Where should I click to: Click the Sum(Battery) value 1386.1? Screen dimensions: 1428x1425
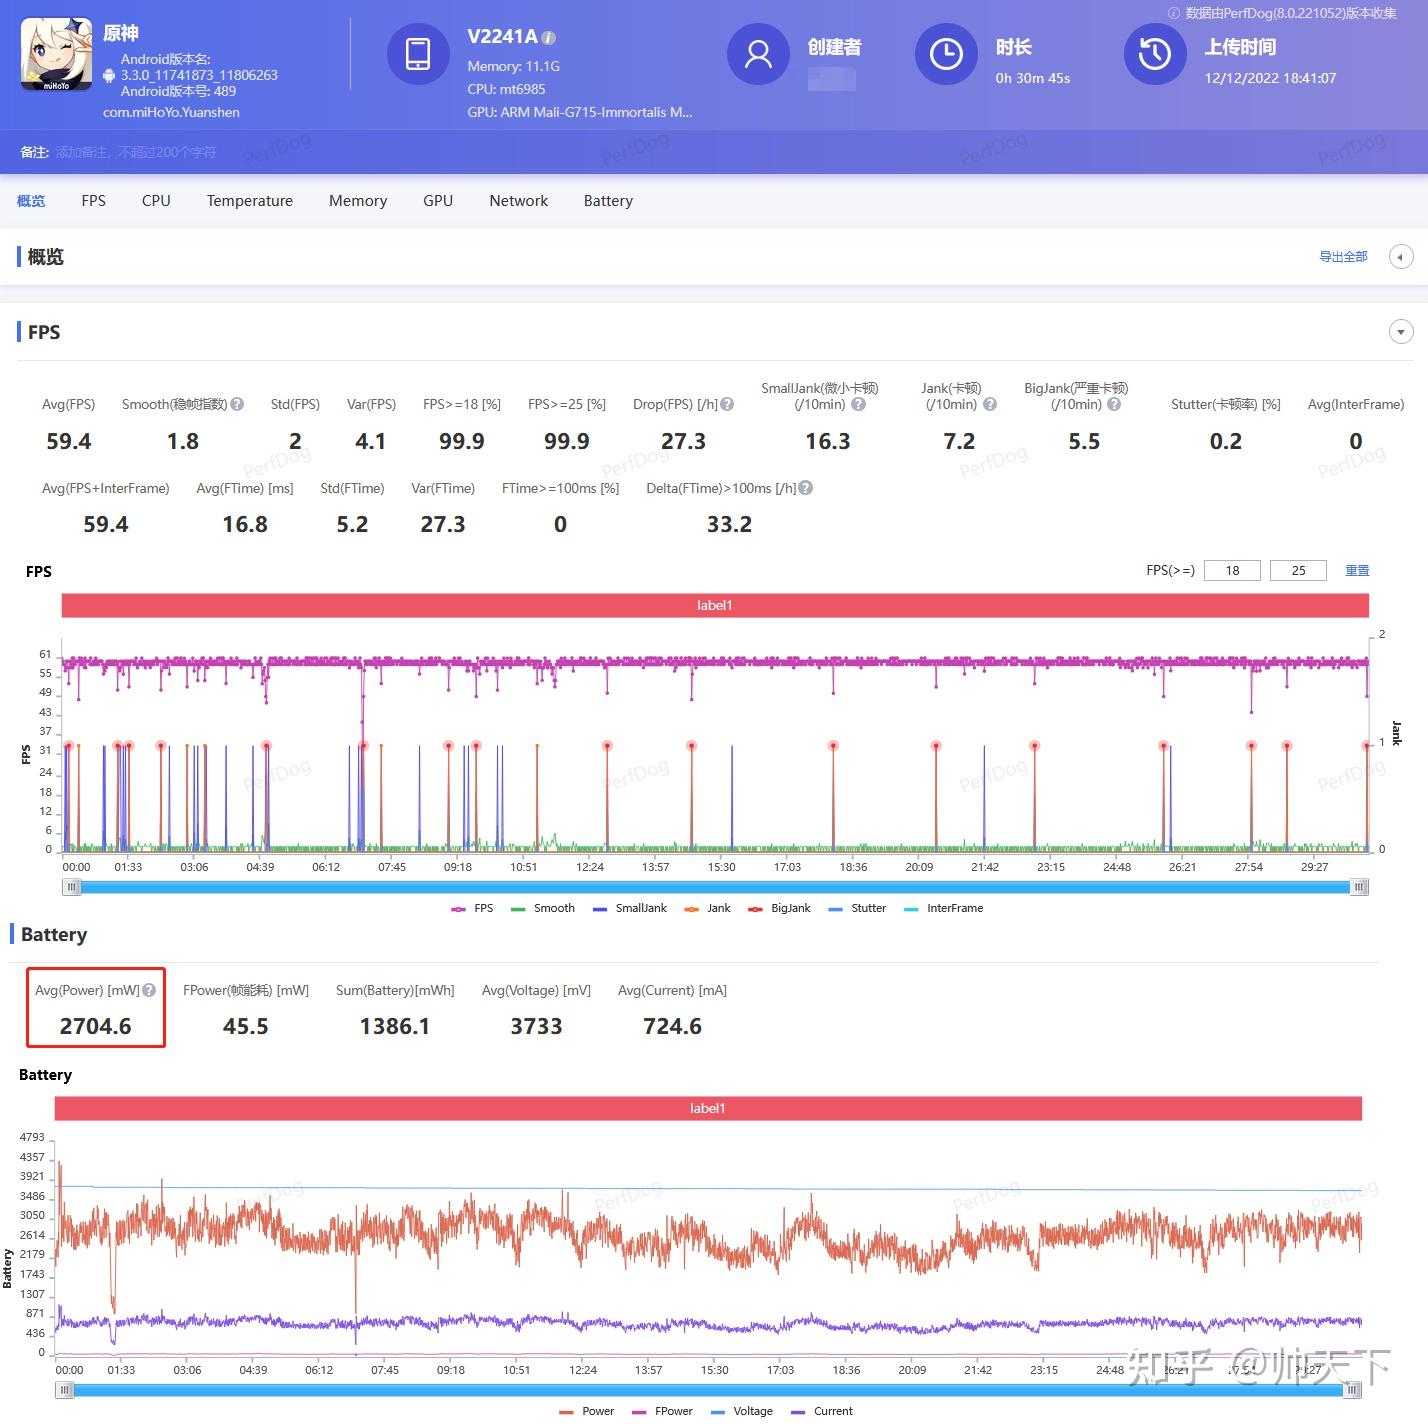[x=395, y=1026]
